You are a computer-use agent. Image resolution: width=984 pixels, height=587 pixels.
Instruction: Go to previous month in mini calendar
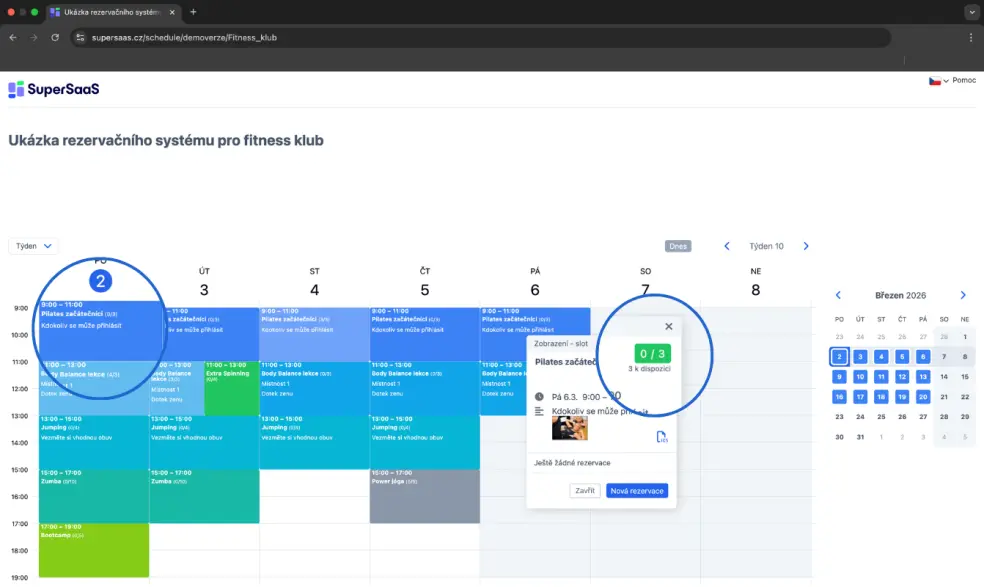click(x=838, y=296)
